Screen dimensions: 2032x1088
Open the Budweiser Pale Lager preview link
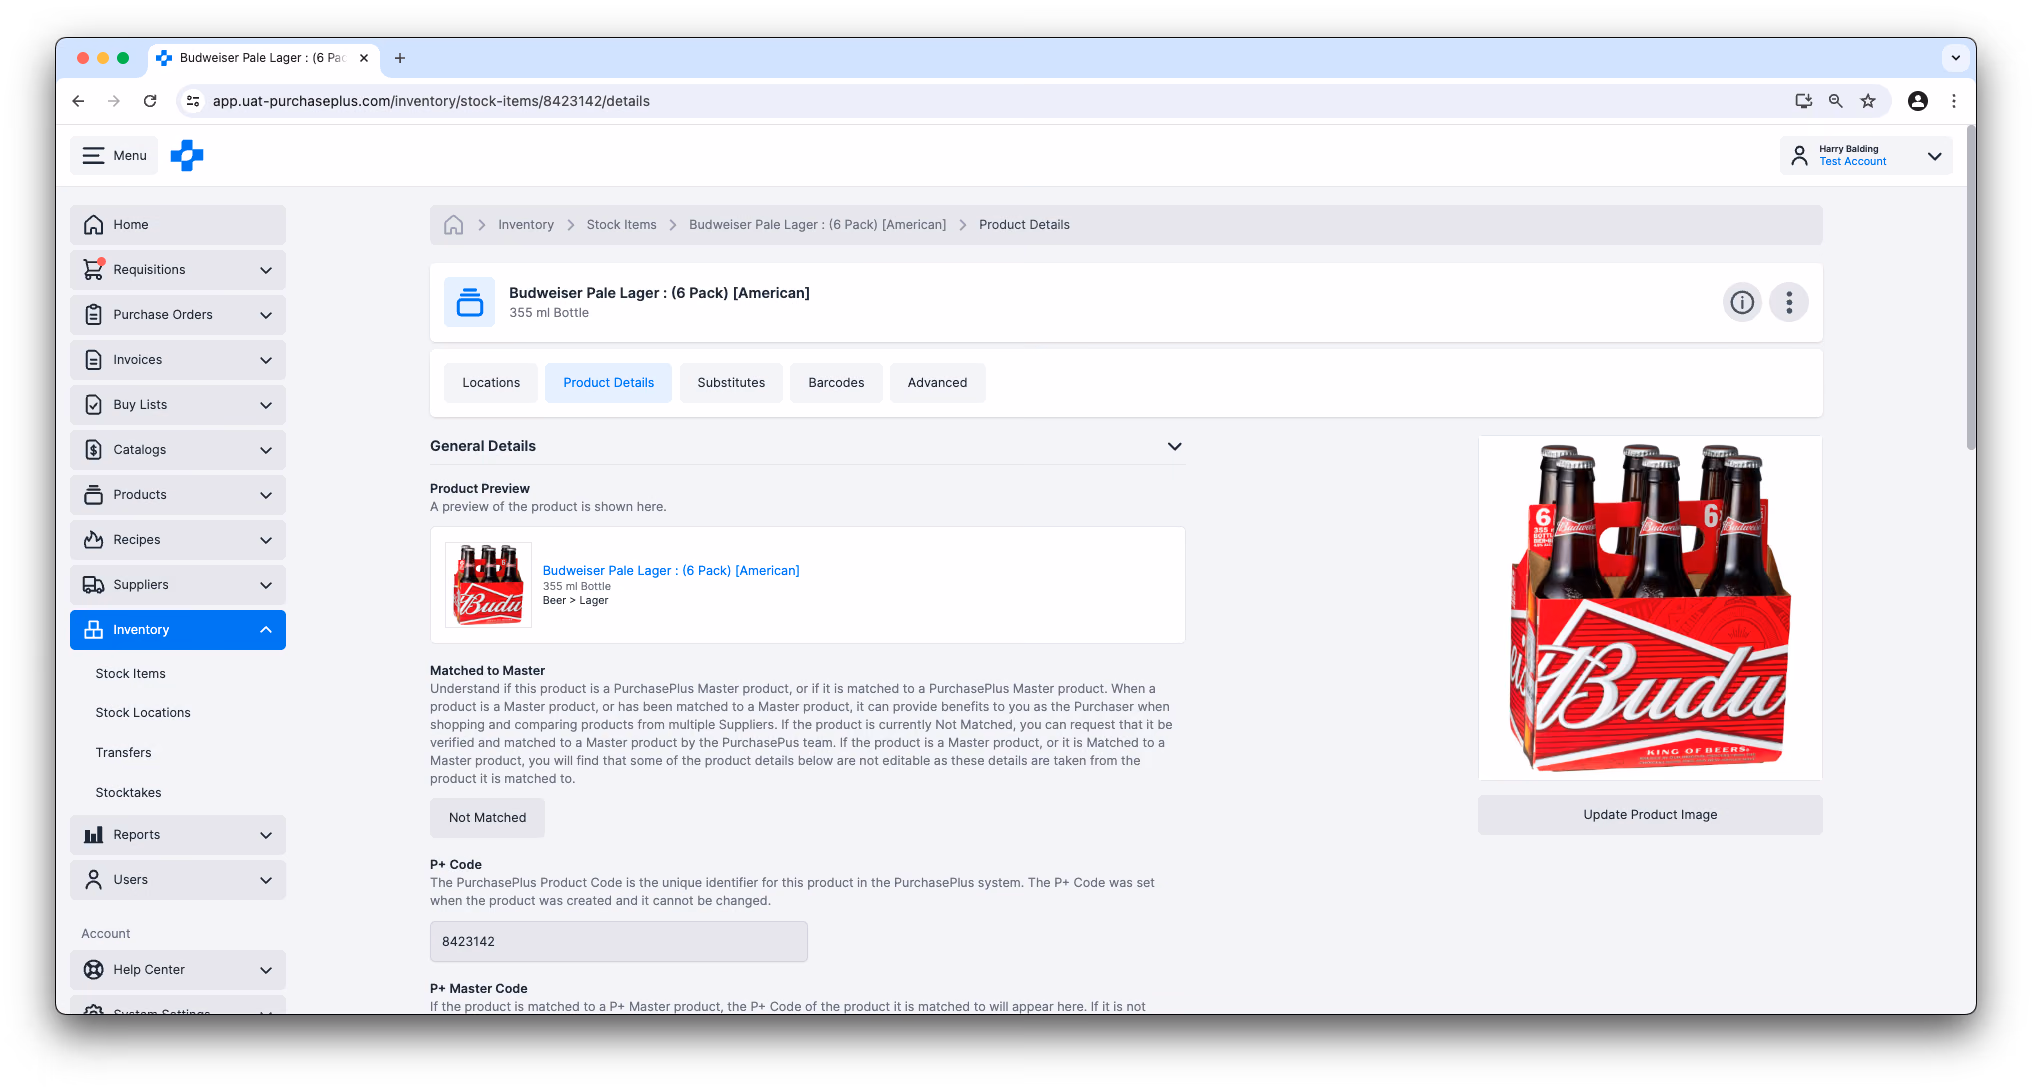[671, 571]
